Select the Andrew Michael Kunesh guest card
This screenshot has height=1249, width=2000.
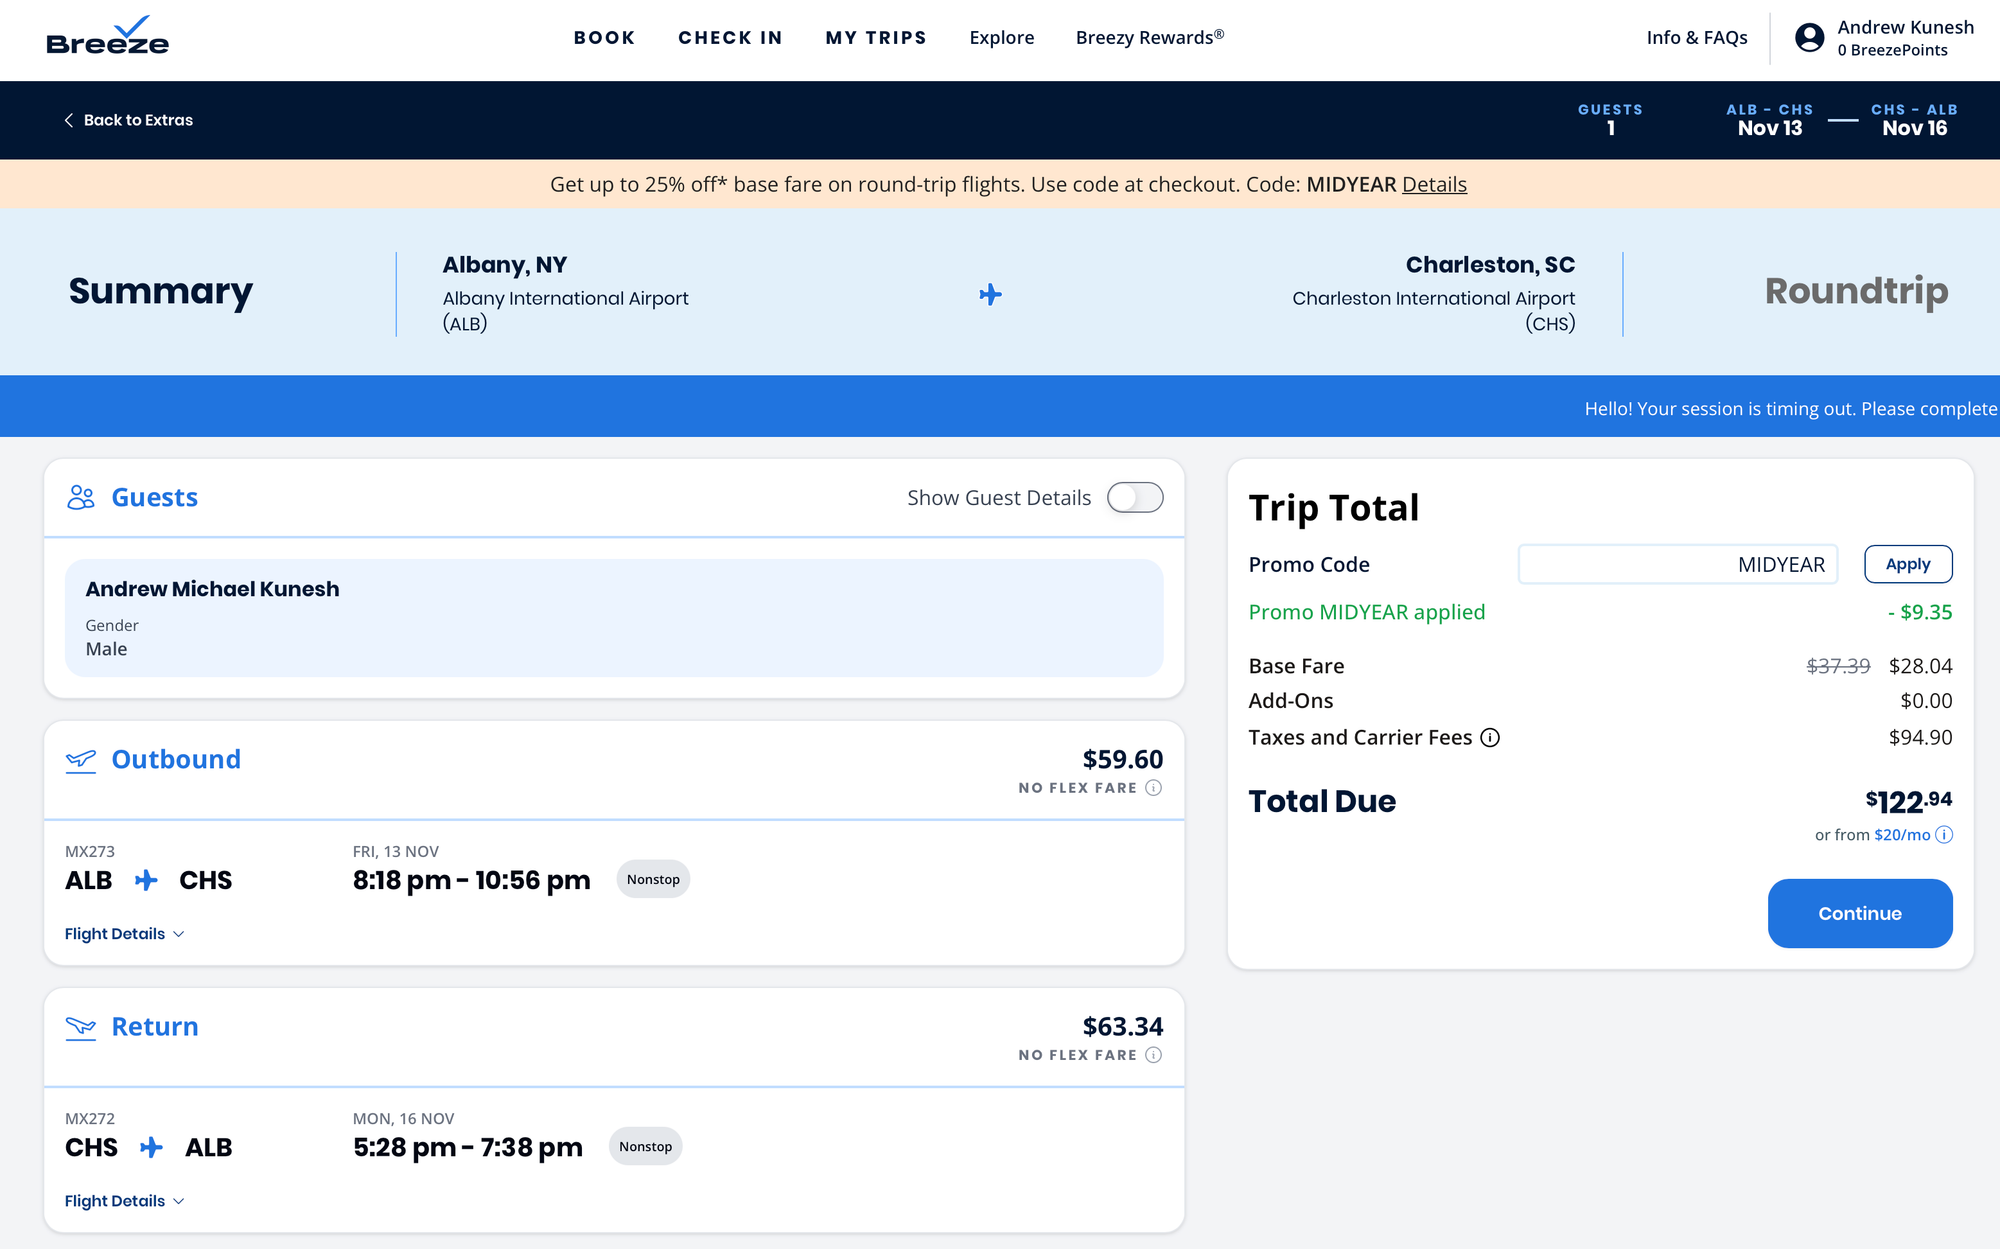pyautogui.click(x=614, y=618)
